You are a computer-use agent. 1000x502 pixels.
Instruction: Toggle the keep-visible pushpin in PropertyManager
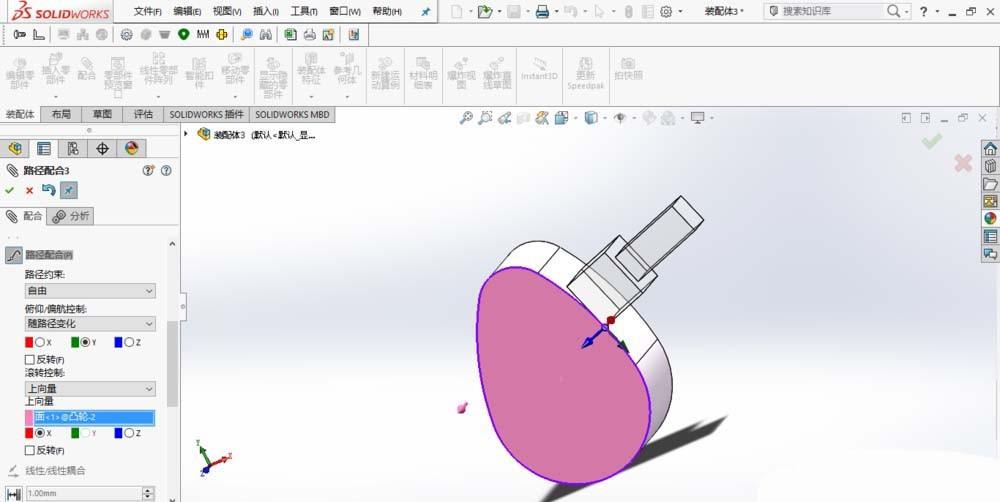[x=68, y=189]
